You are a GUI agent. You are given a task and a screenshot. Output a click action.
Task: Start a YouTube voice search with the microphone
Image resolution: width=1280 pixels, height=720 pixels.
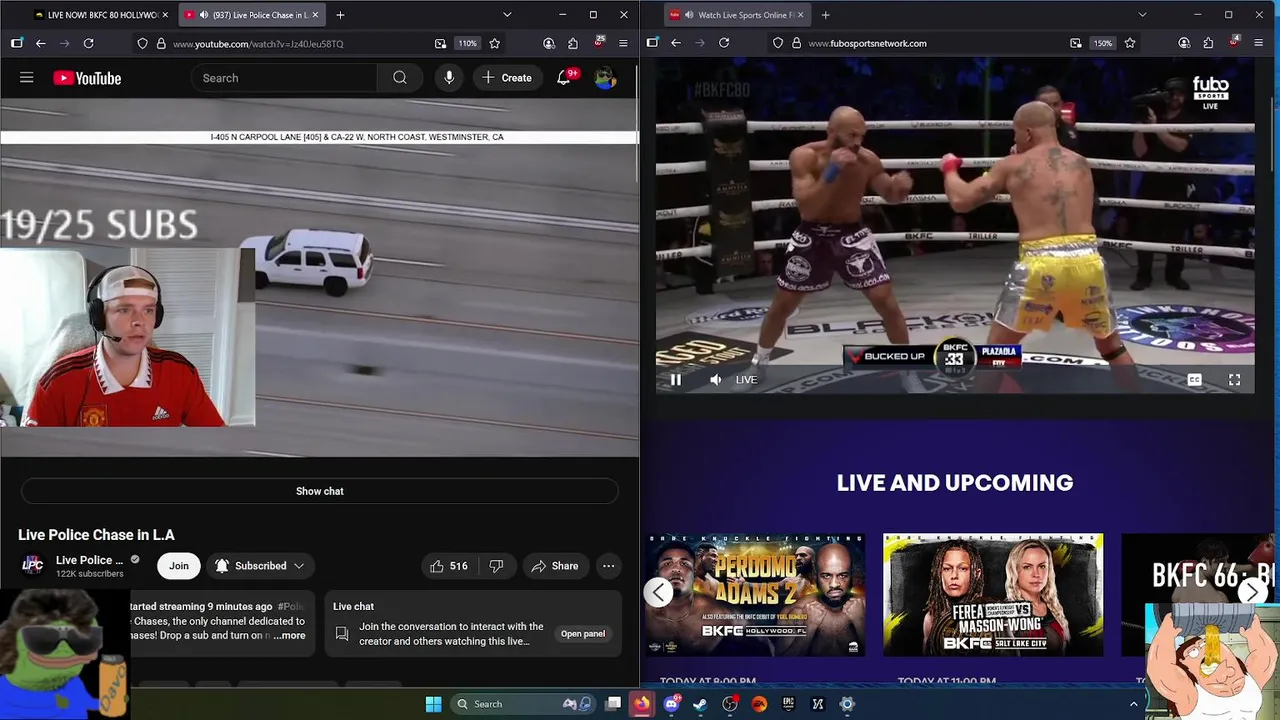coord(449,78)
